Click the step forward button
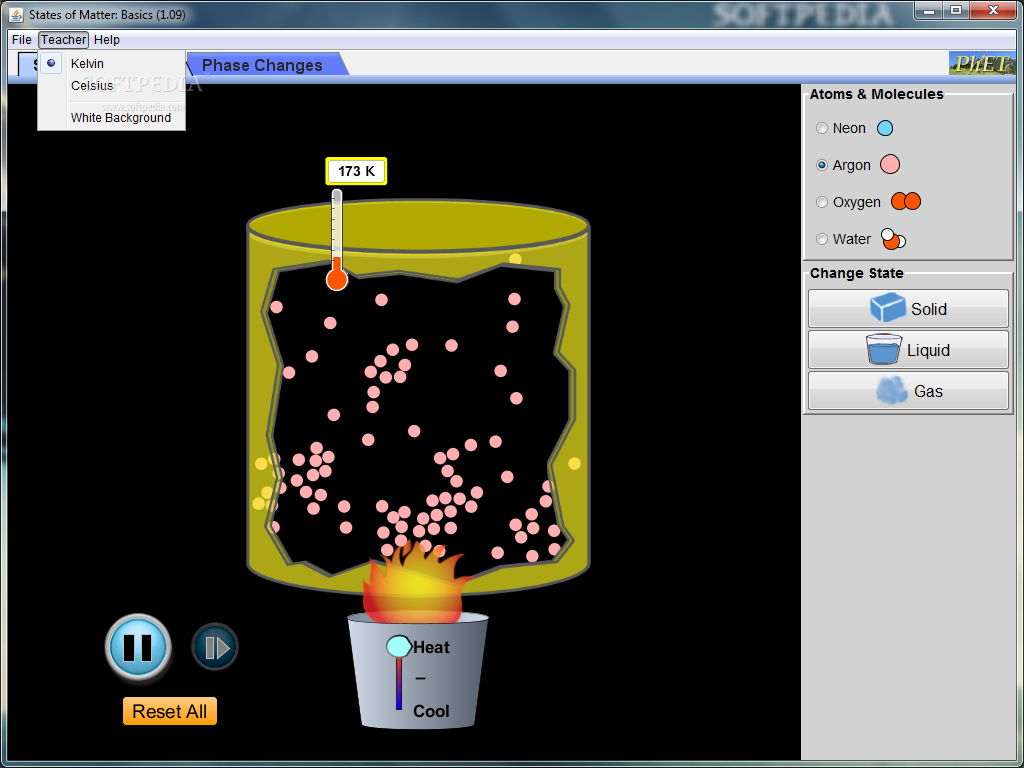Image resolution: width=1024 pixels, height=768 pixels. (x=216, y=647)
